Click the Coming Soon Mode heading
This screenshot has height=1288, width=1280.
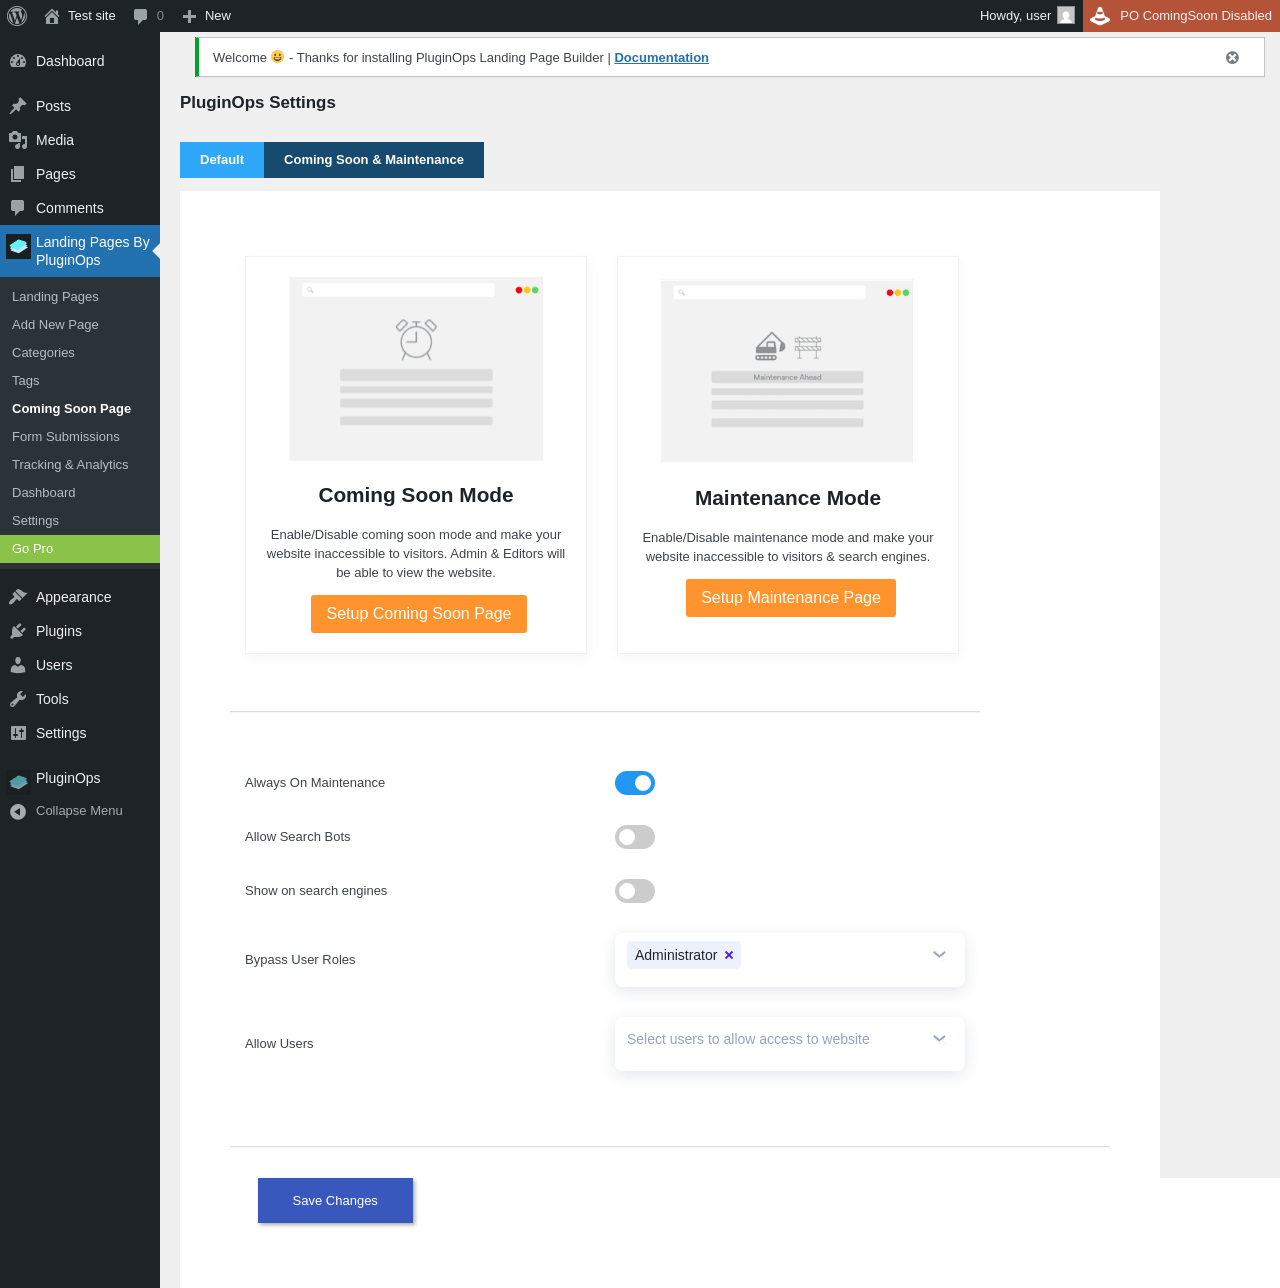416,495
